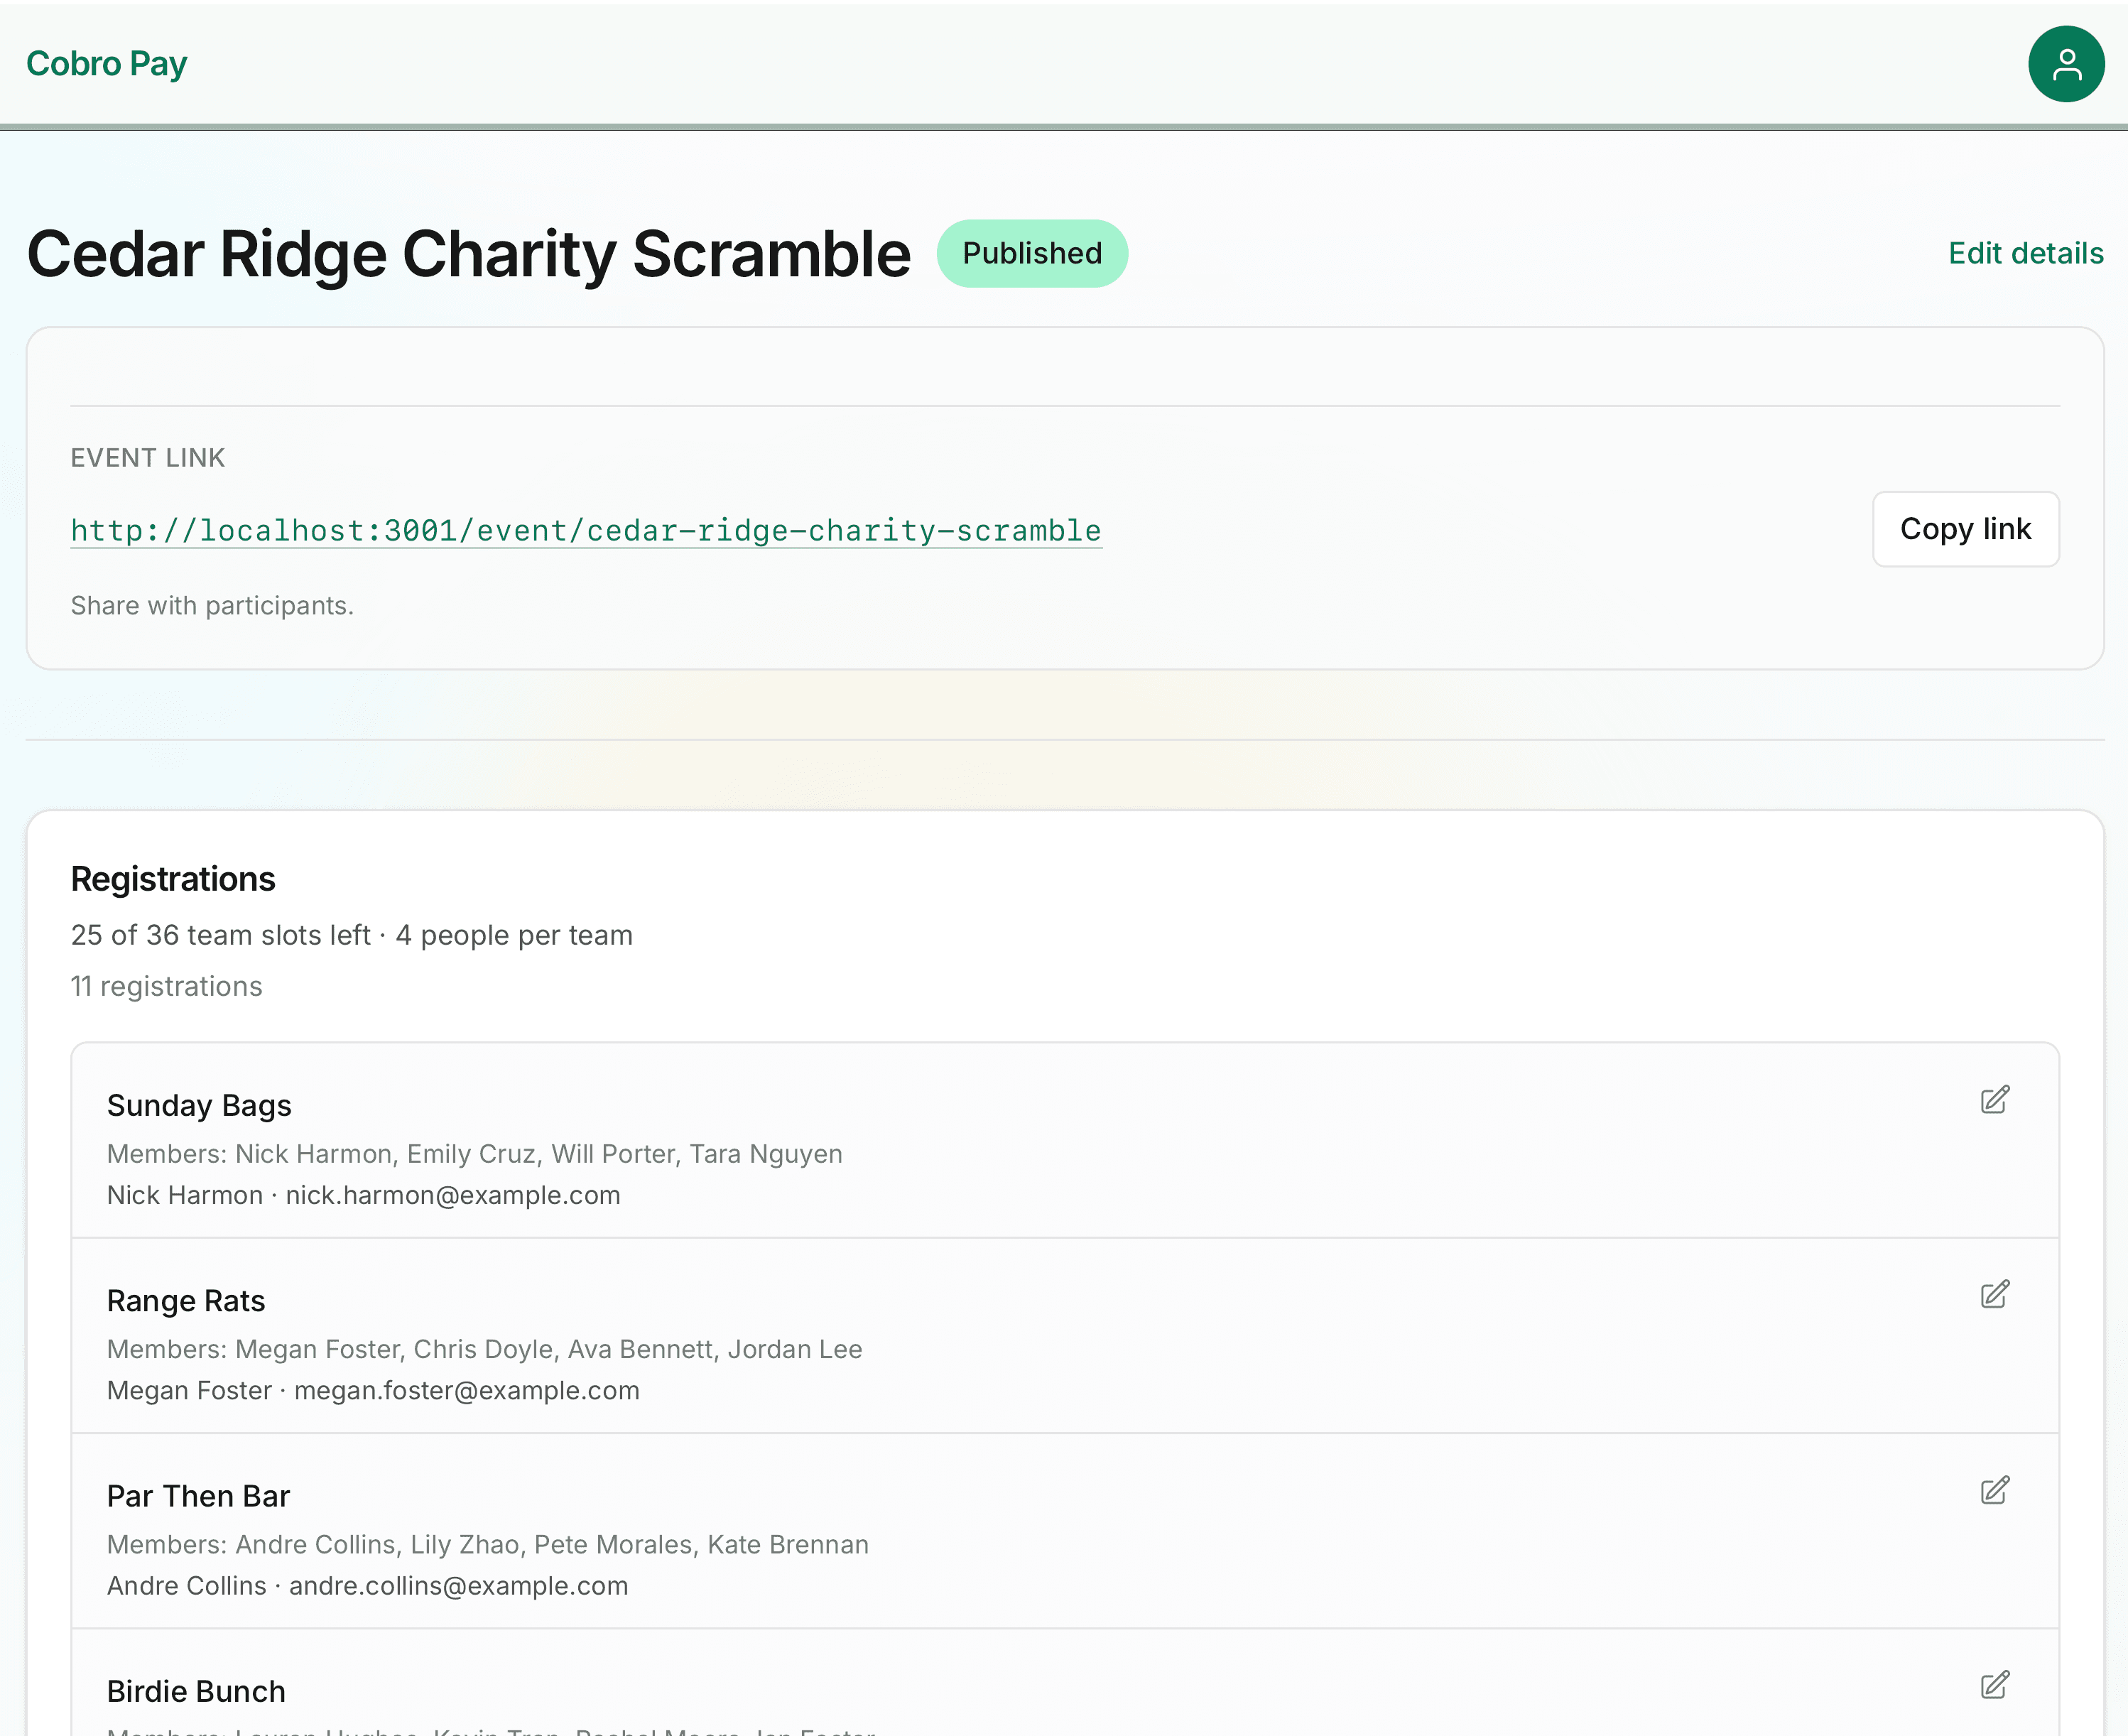
Task: Click the EVENT LINK label
Action: tap(148, 458)
